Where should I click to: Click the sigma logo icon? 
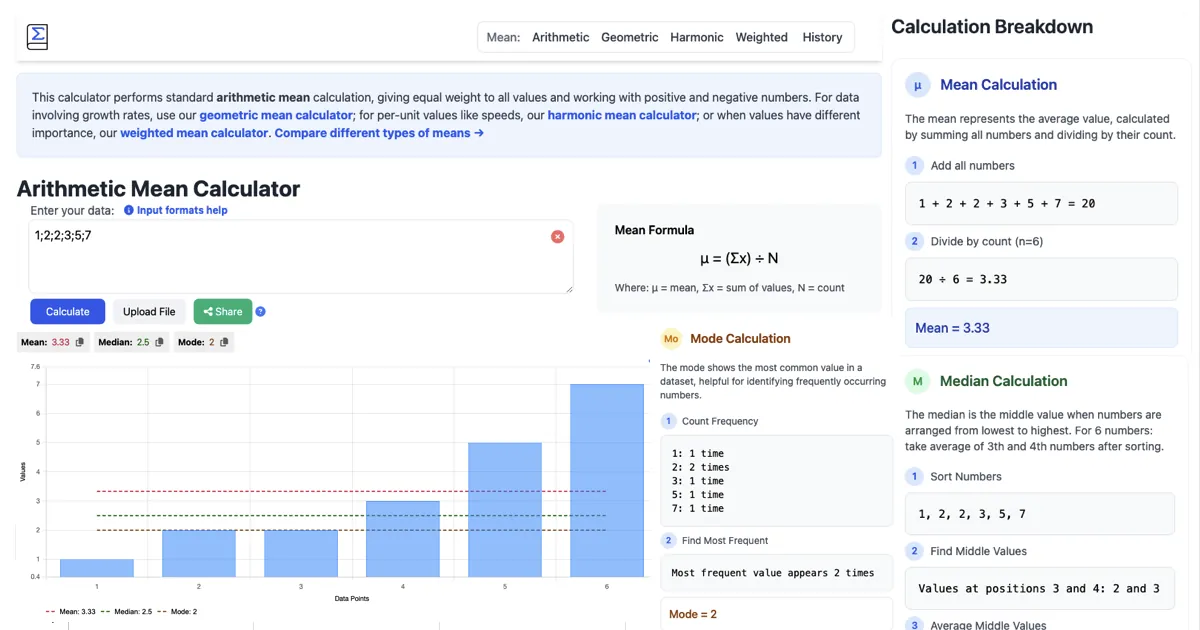point(36,35)
